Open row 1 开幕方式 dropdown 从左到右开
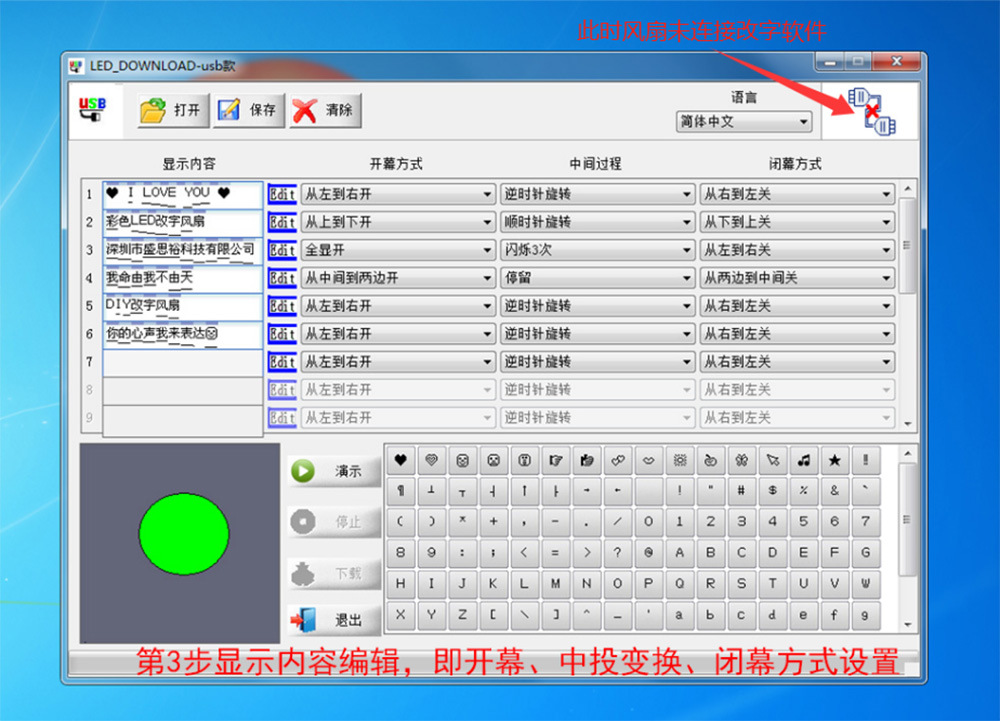Viewport: 1000px width, 721px height. click(x=398, y=194)
